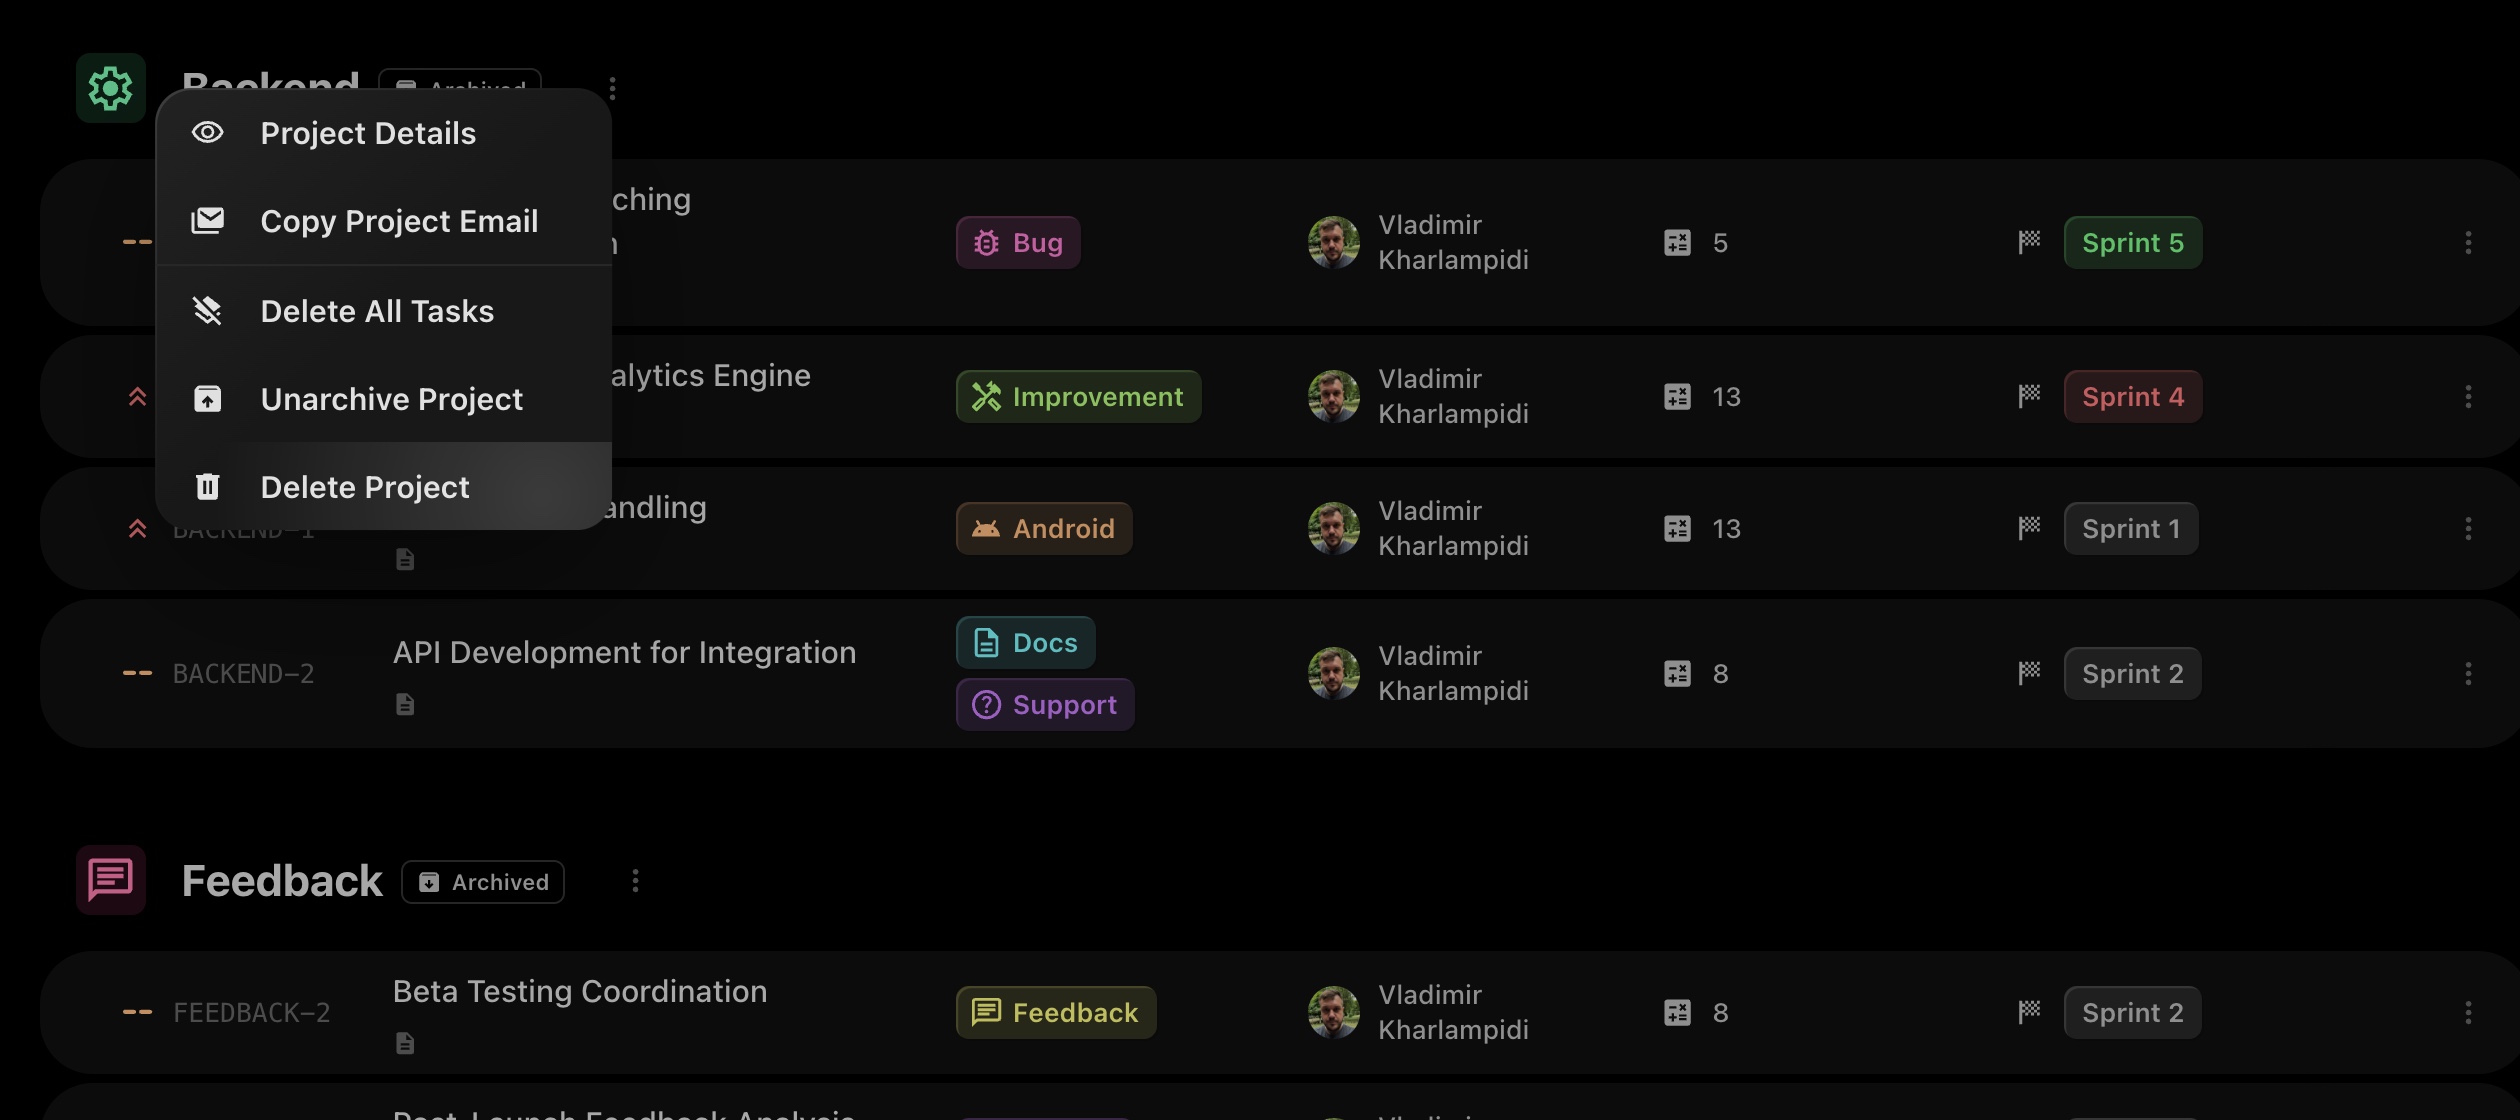Click the purple Support label tag
The width and height of the screenshot is (2520, 1120).
pos(1045,705)
